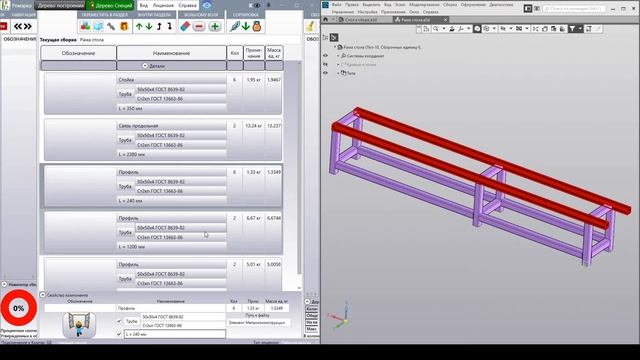
Task: Click the Дерево построения button
Action: click(x=60, y=5)
